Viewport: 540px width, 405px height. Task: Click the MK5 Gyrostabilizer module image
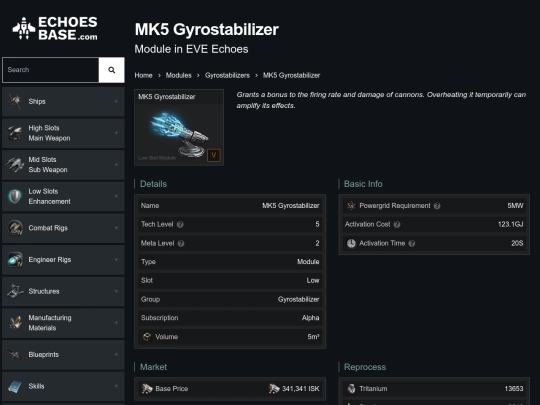pos(179,134)
